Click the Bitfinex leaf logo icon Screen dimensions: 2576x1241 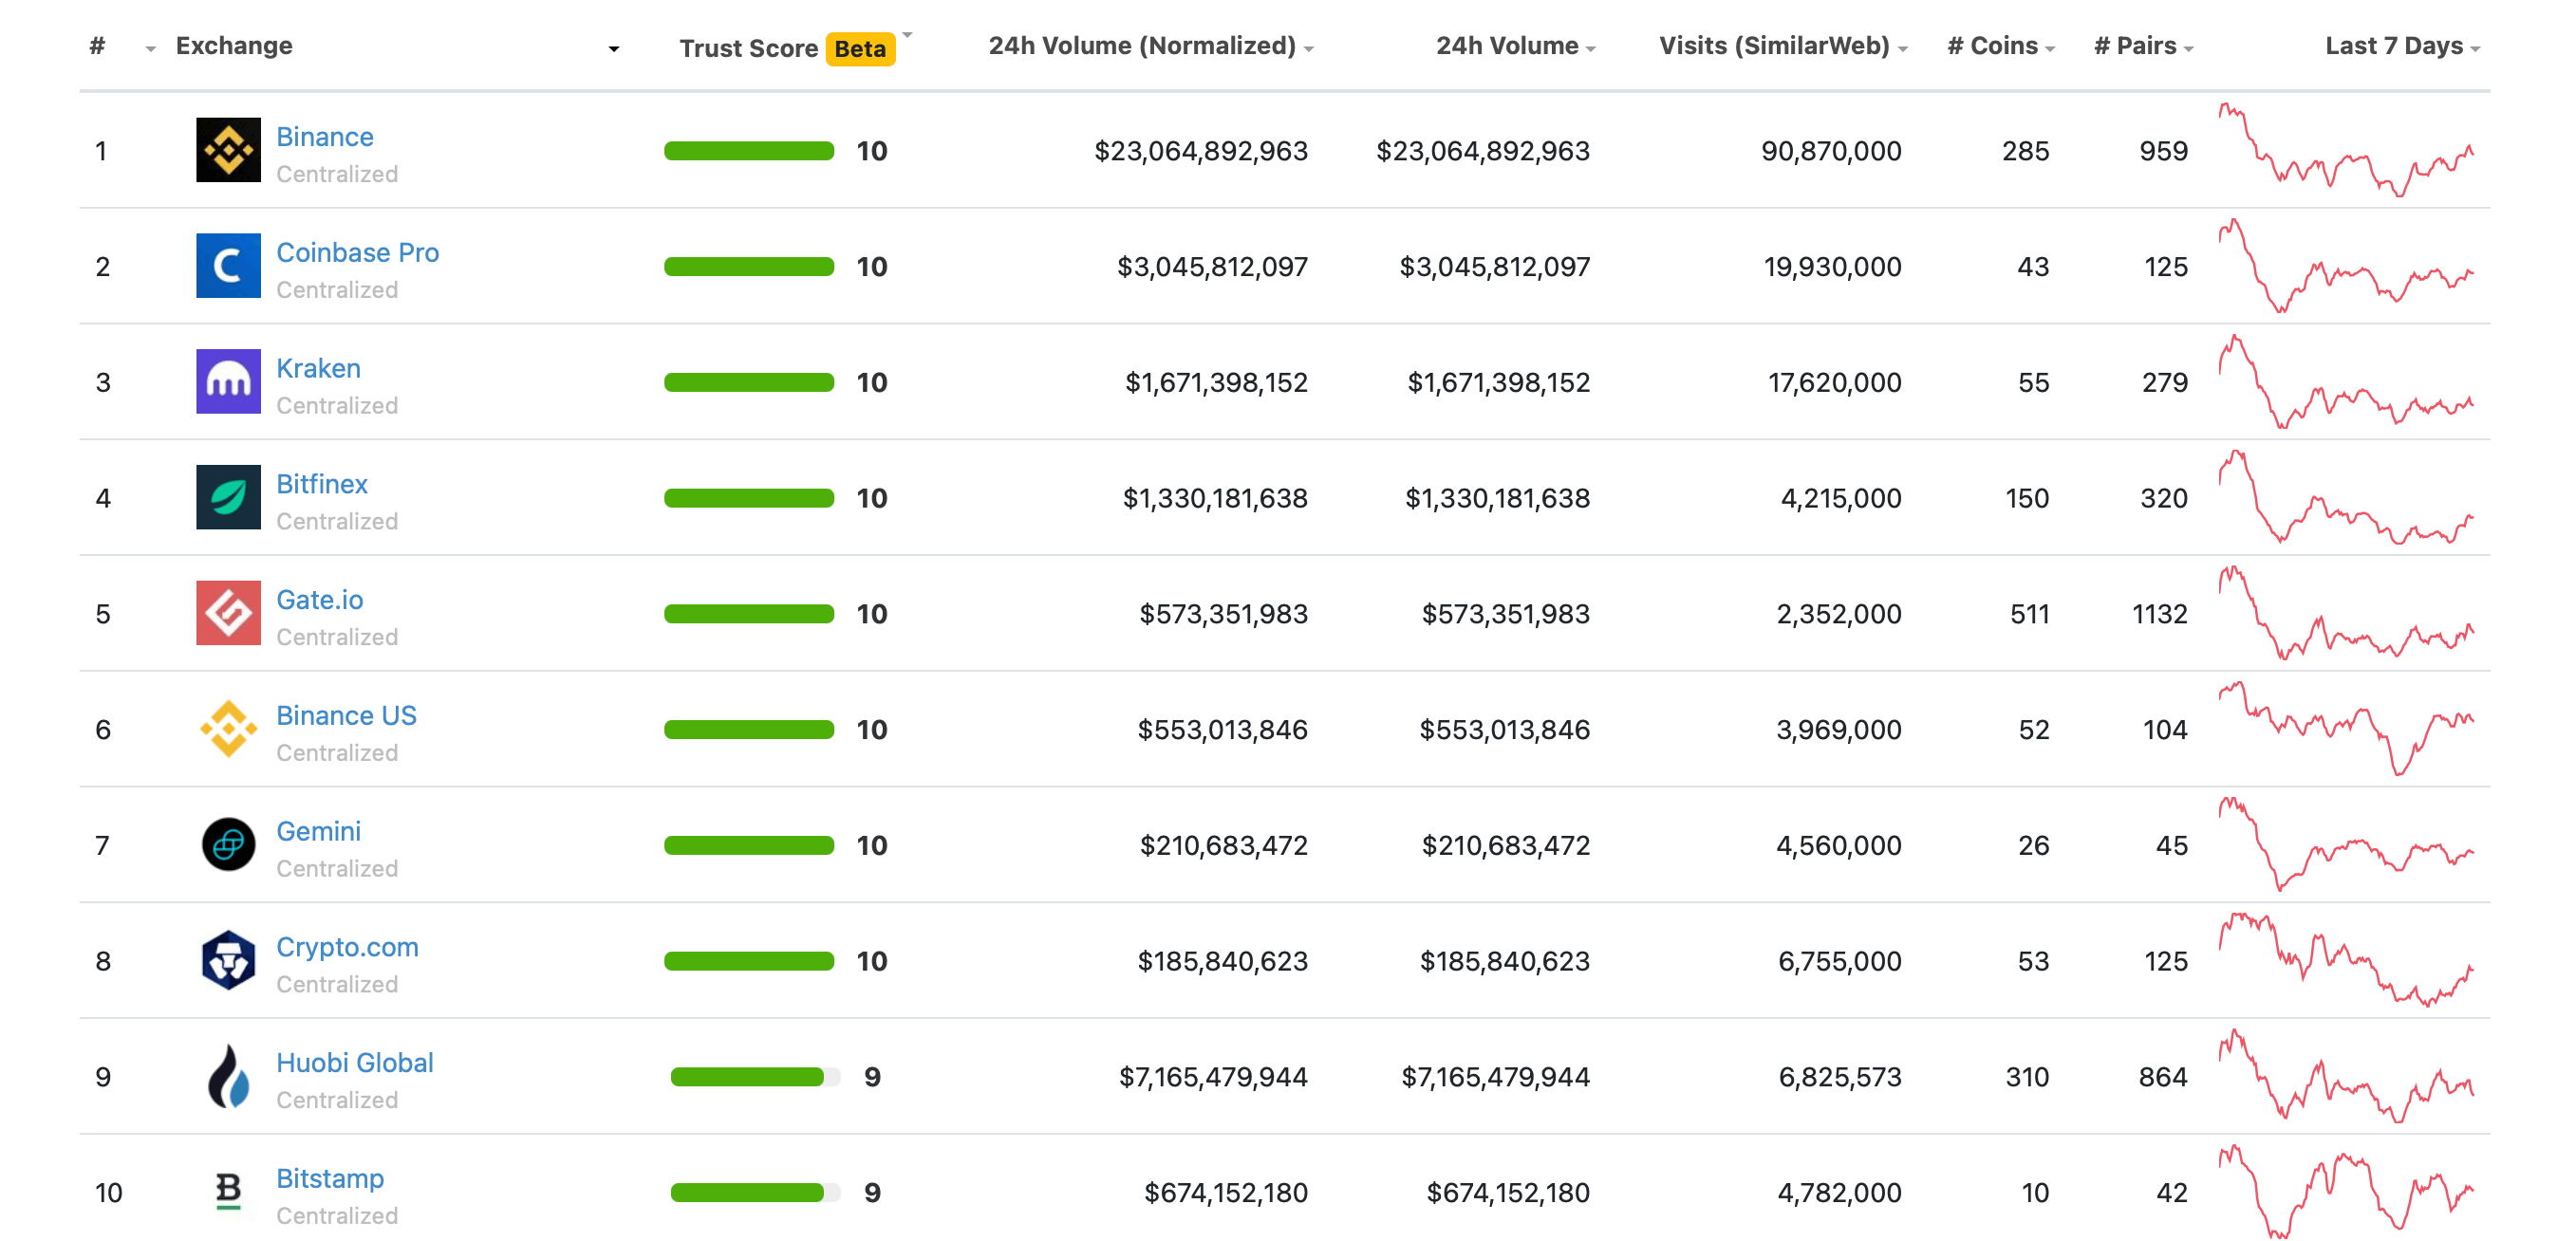228,498
